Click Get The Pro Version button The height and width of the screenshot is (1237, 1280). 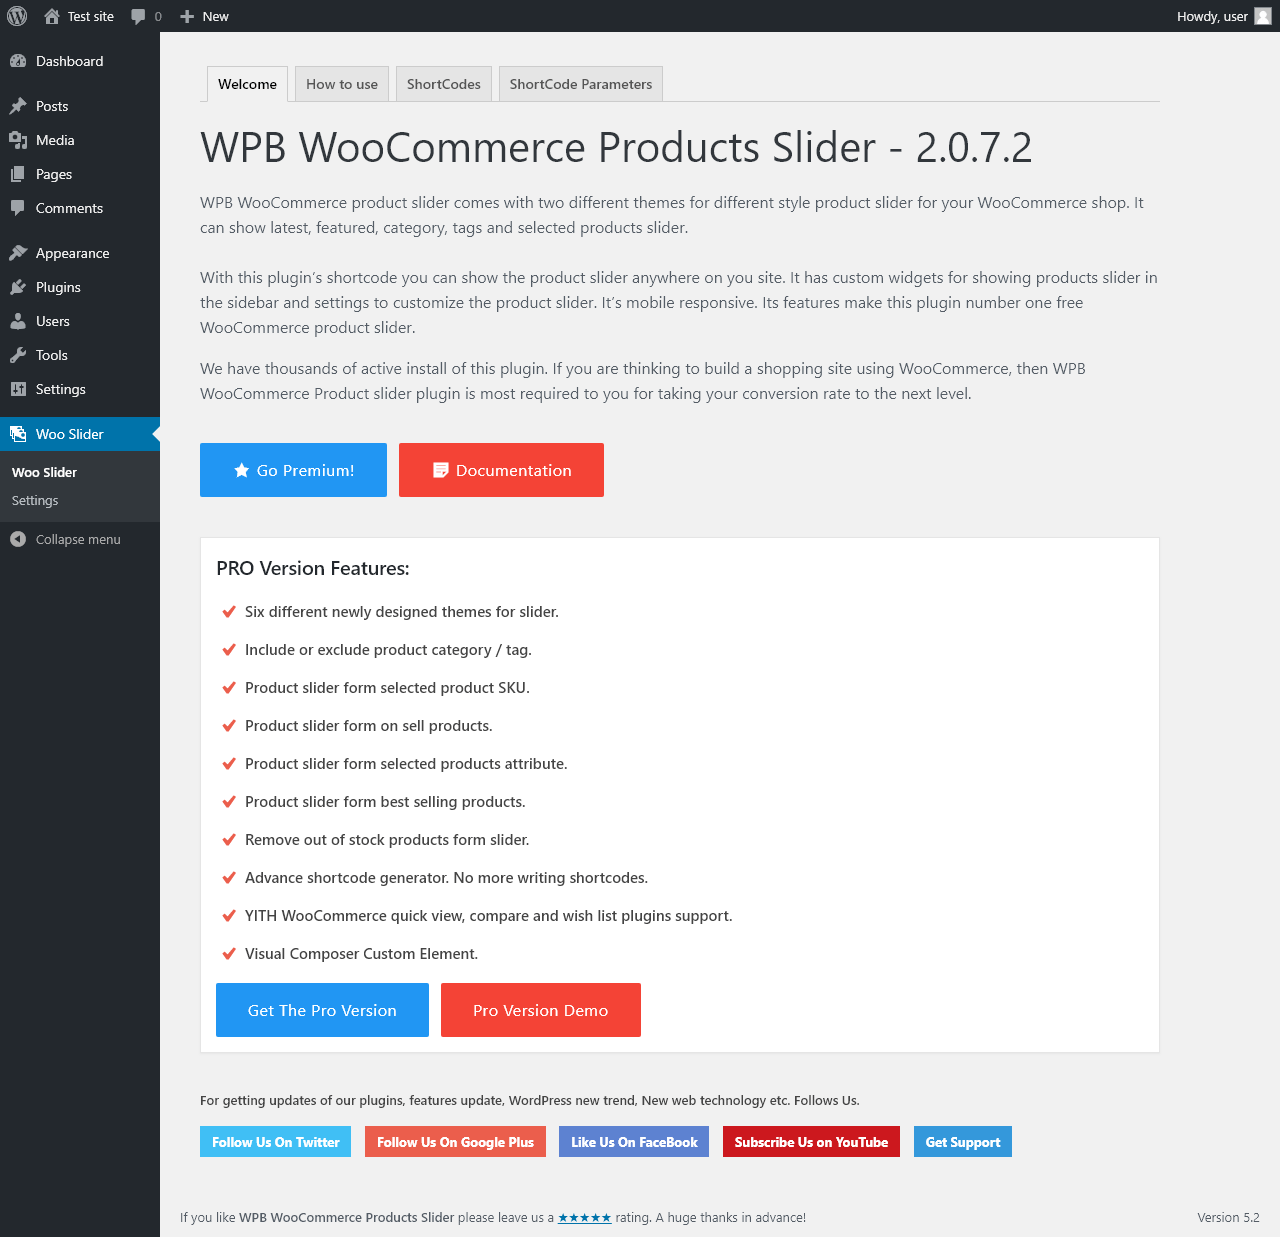[x=322, y=1010]
